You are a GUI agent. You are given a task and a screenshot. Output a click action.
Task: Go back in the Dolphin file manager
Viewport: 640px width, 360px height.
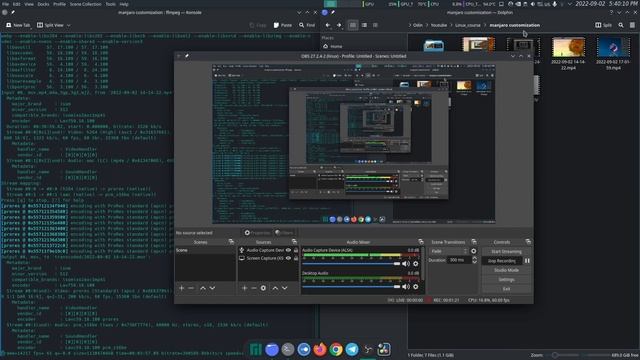[x=328, y=25]
